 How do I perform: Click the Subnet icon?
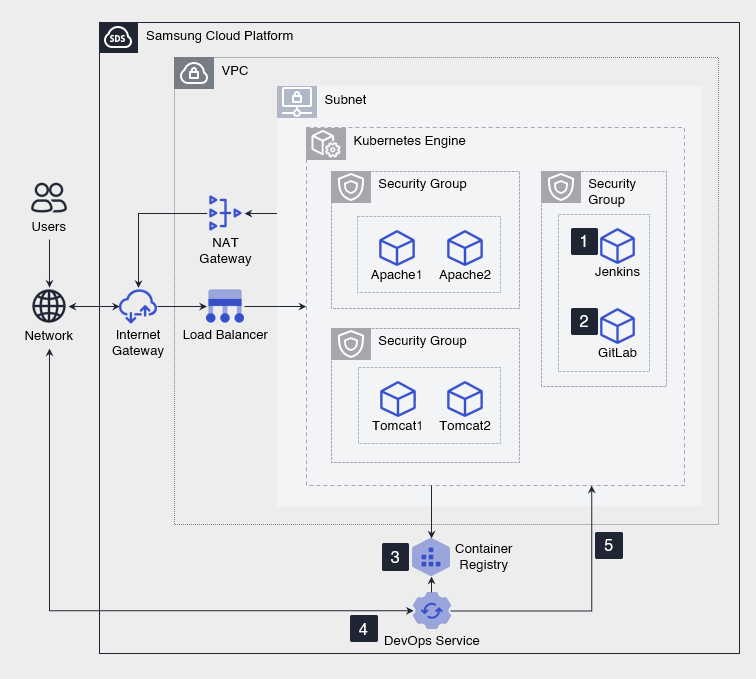pyautogui.click(x=297, y=101)
